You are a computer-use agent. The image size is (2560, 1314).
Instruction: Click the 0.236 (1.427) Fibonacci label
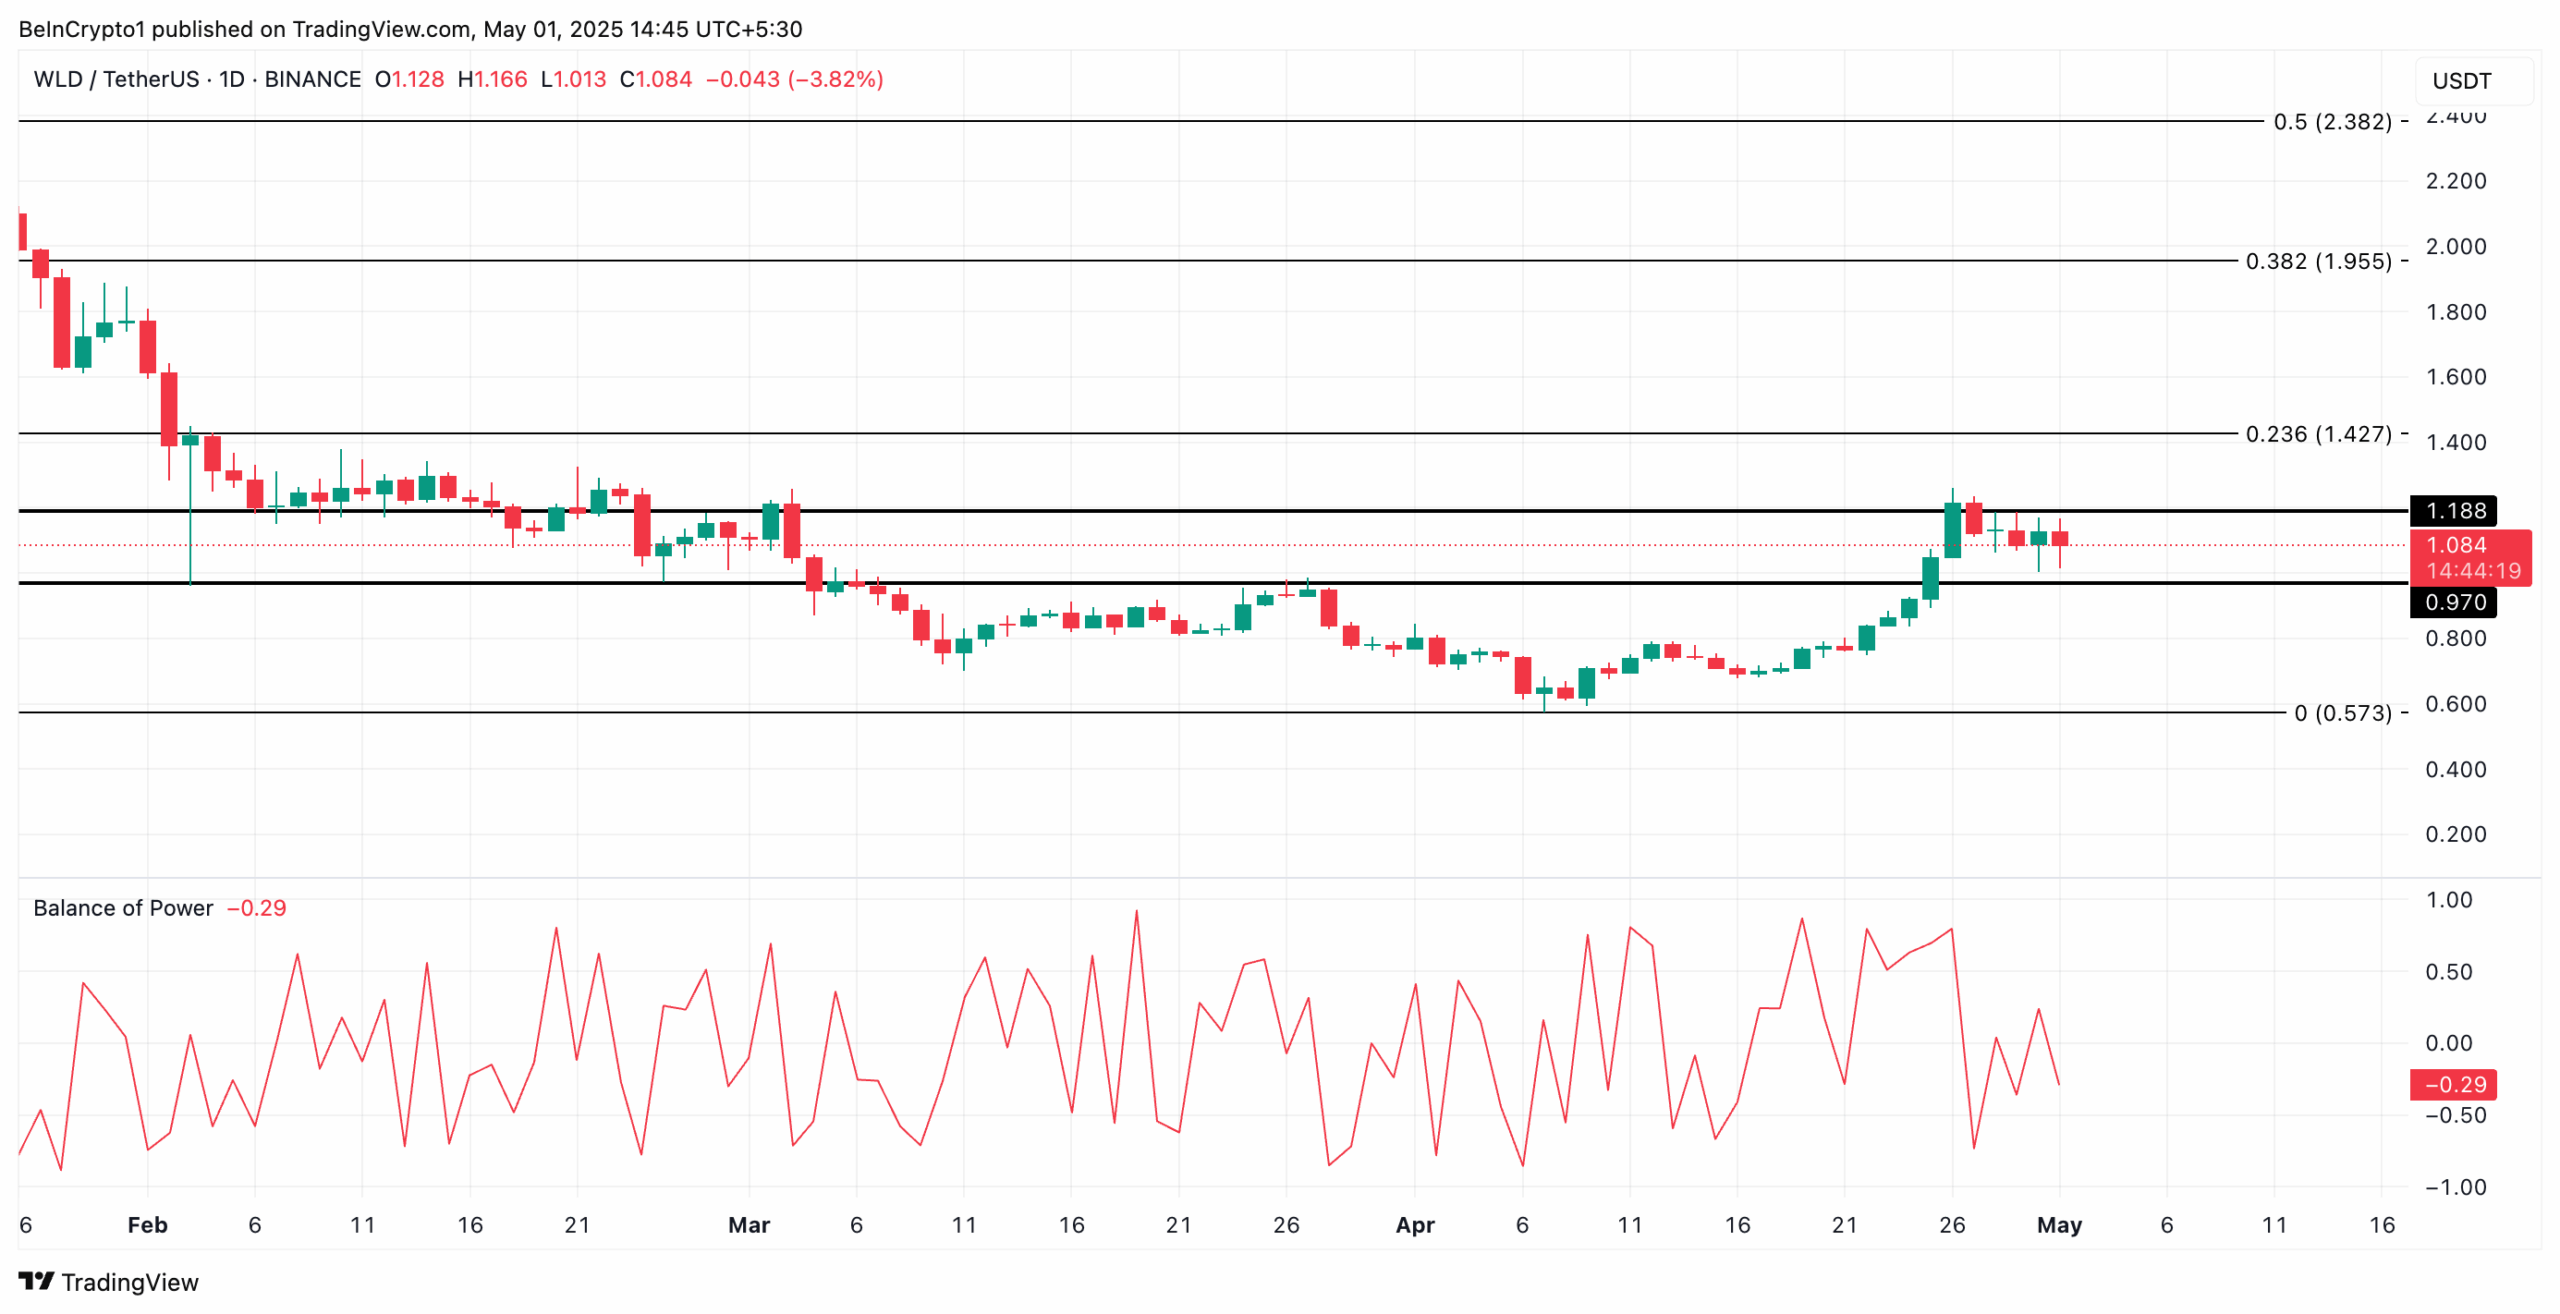(2317, 434)
